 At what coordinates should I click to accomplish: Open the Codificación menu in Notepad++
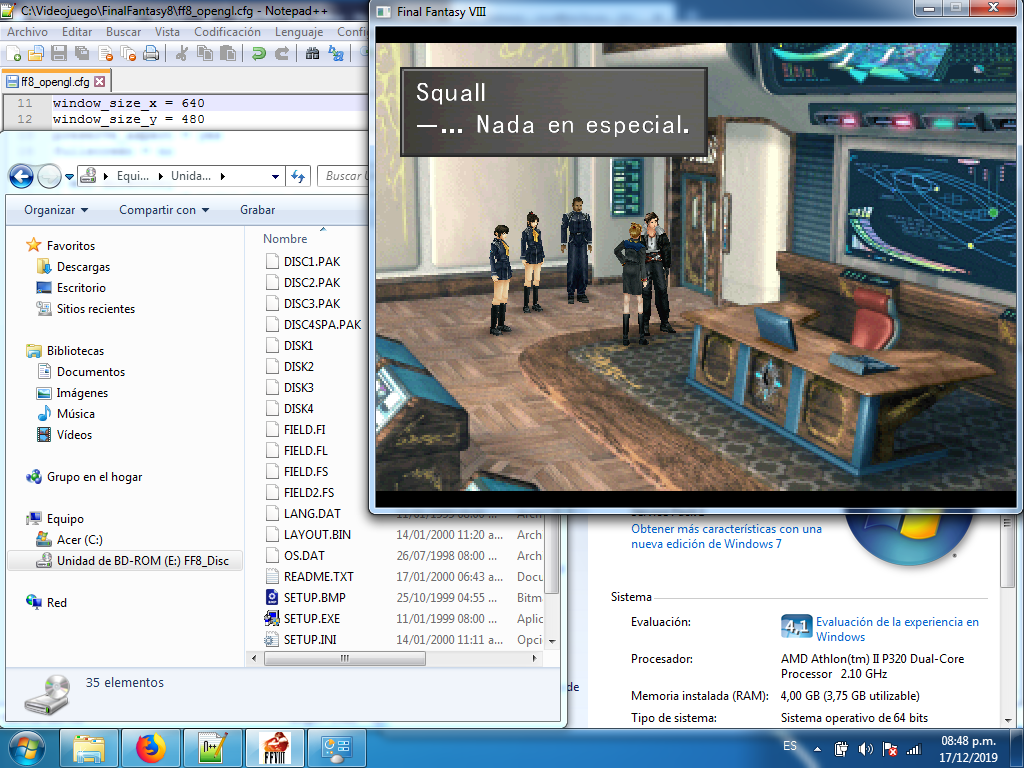(x=227, y=31)
